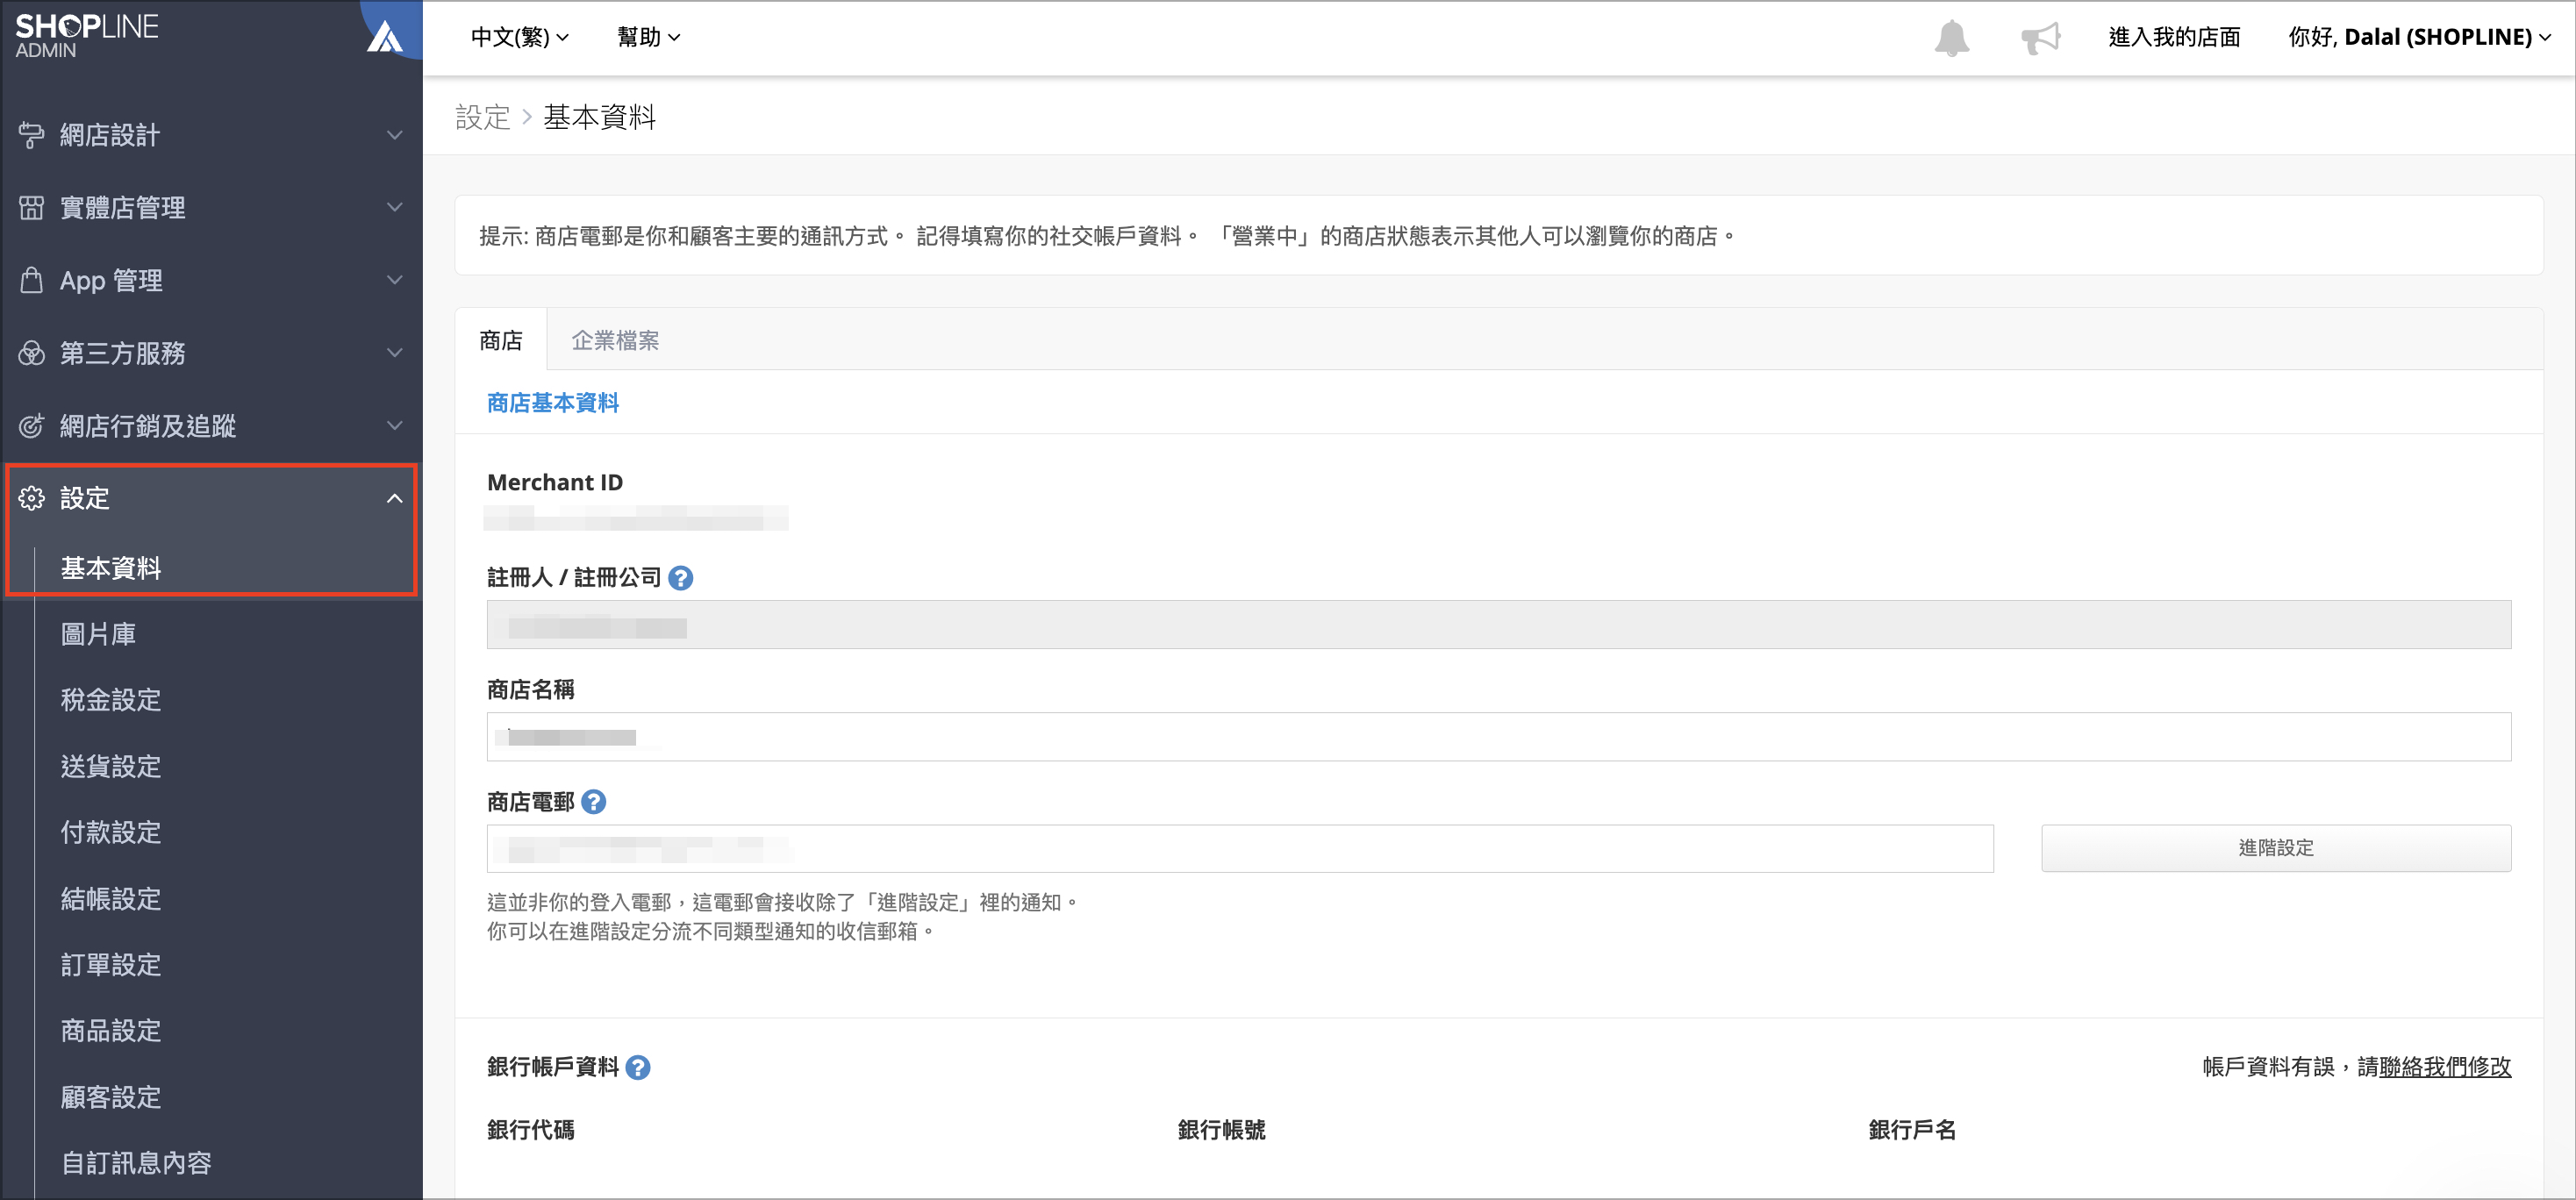2576x1200 pixels.
Task: Click the 進入我的店面 link
Action: 2174,37
